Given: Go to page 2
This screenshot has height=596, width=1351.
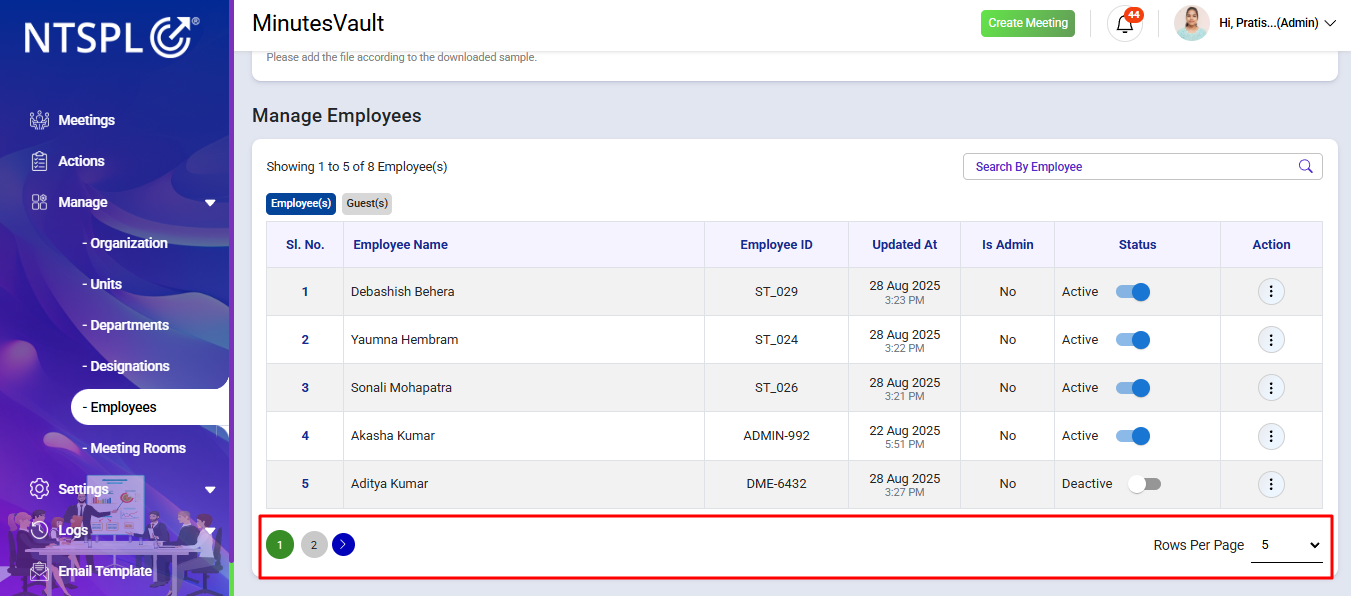Looking at the screenshot, I should coord(314,545).
